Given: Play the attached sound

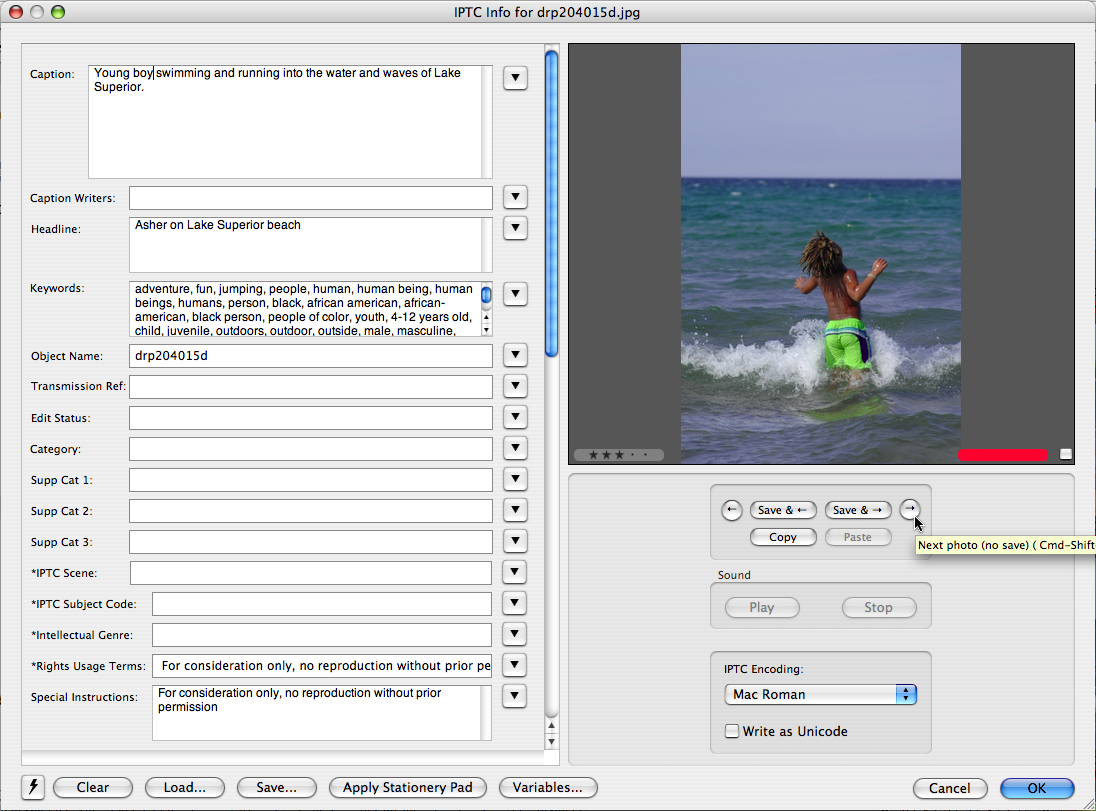Looking at the screenshot, I should coord(761,607).
